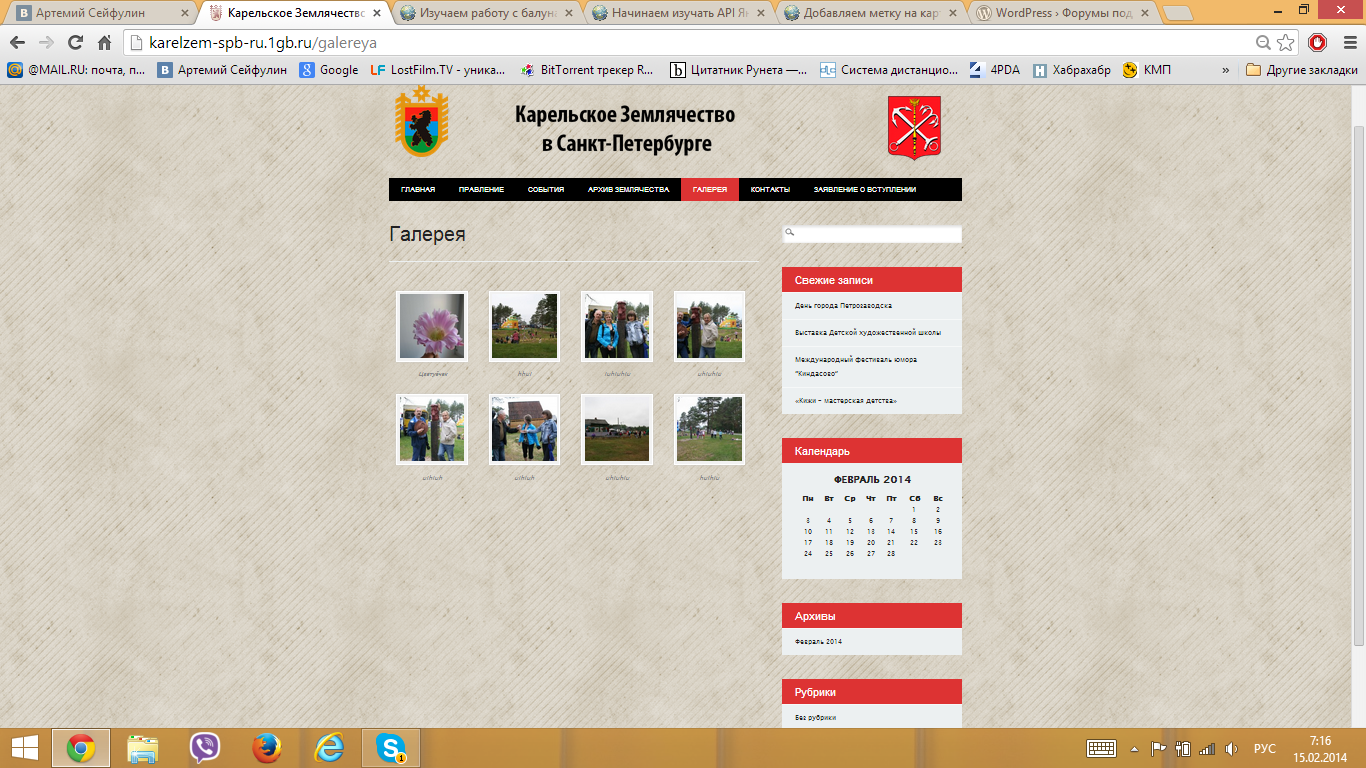Viewport: 1366px width, 768px height.
Task: Show hidden system tray icons arrow
Action: pyautogui.click(x=1134, y=748)
